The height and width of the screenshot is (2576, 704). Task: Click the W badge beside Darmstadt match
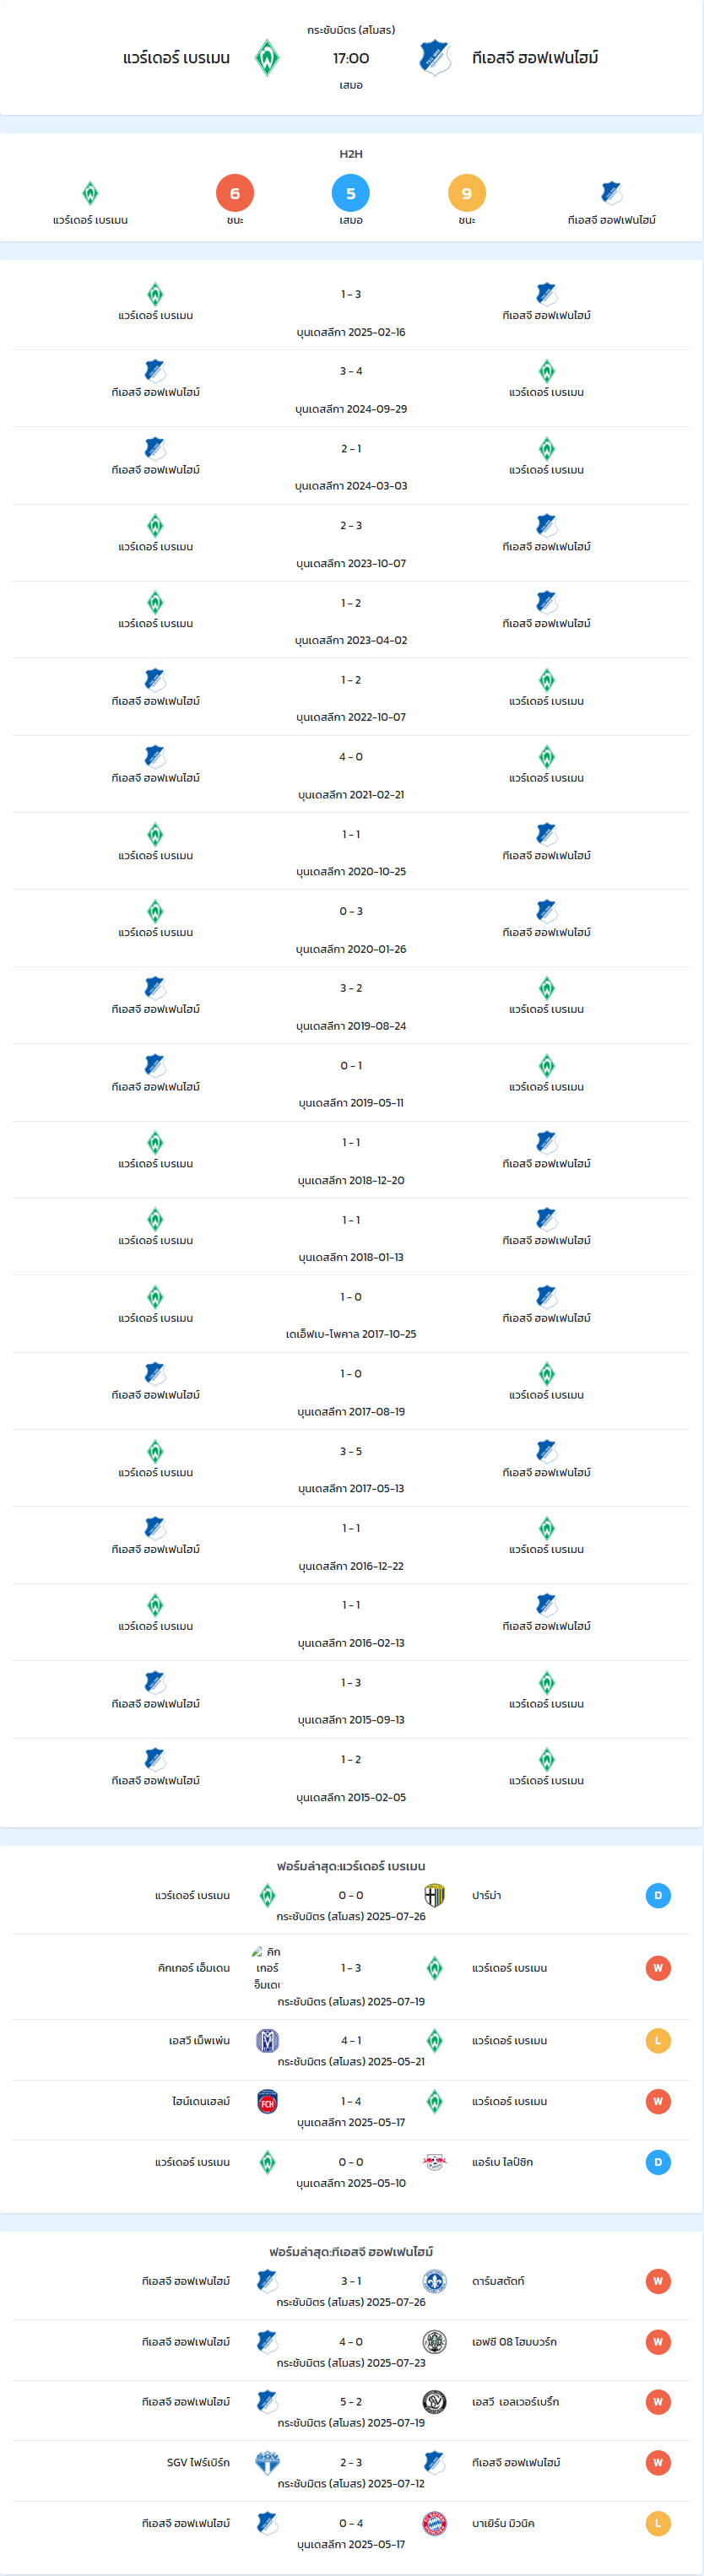pyautogui.click(x=658, y=2281)
